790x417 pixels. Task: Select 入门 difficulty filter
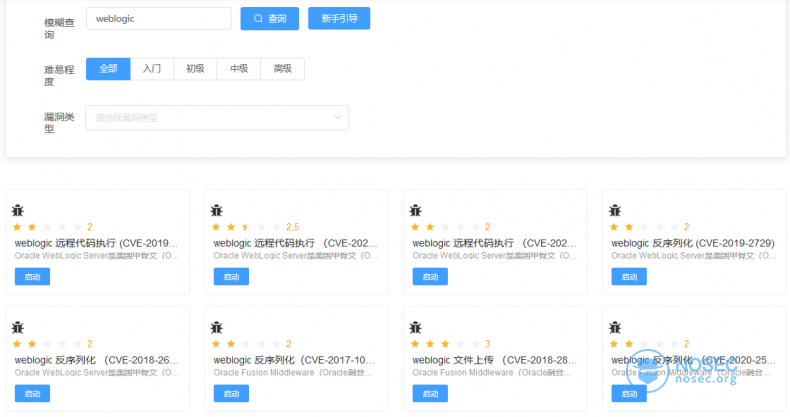tap(152, 68)
